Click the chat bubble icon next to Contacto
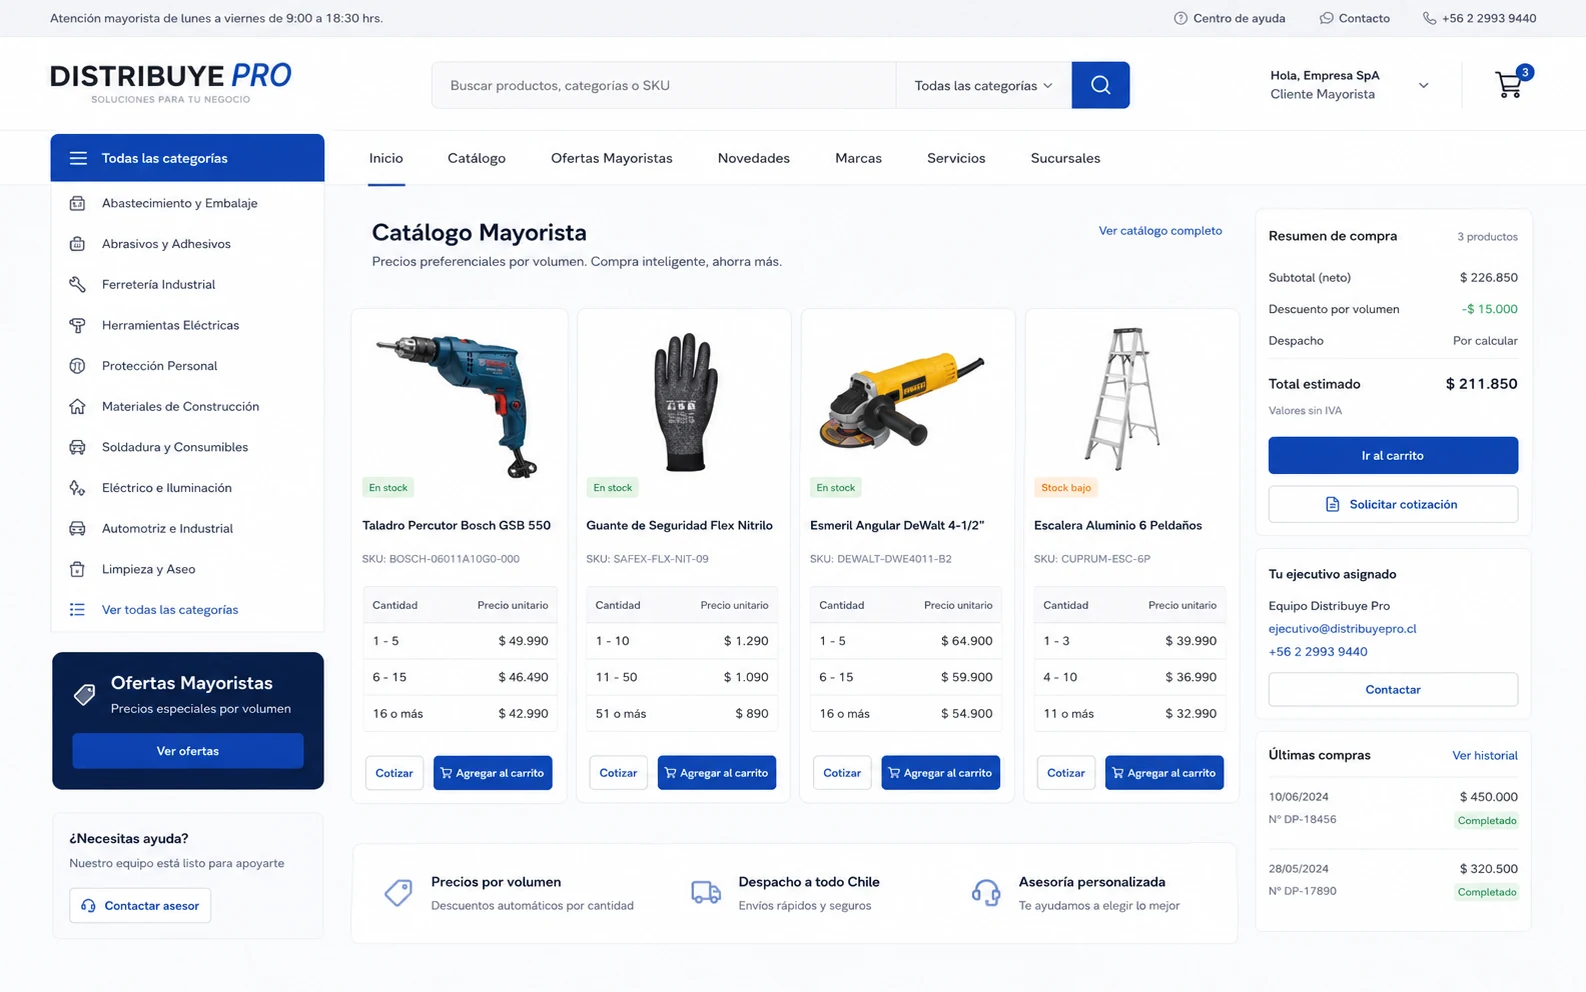 (1326, 18)
